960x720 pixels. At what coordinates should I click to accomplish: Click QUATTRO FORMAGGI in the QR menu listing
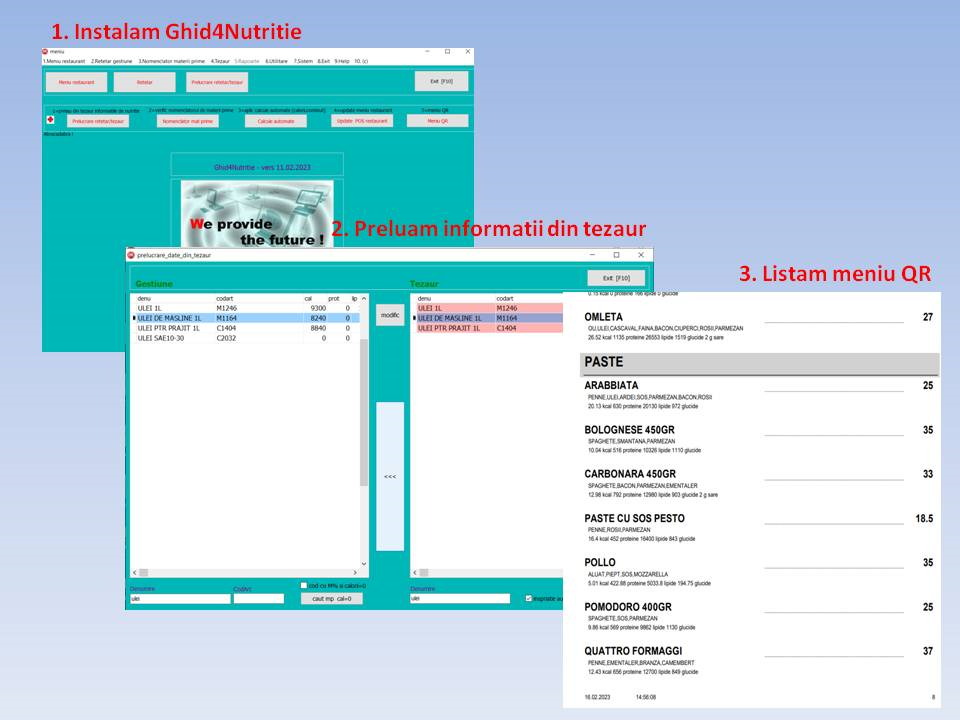tap(633, 651)
